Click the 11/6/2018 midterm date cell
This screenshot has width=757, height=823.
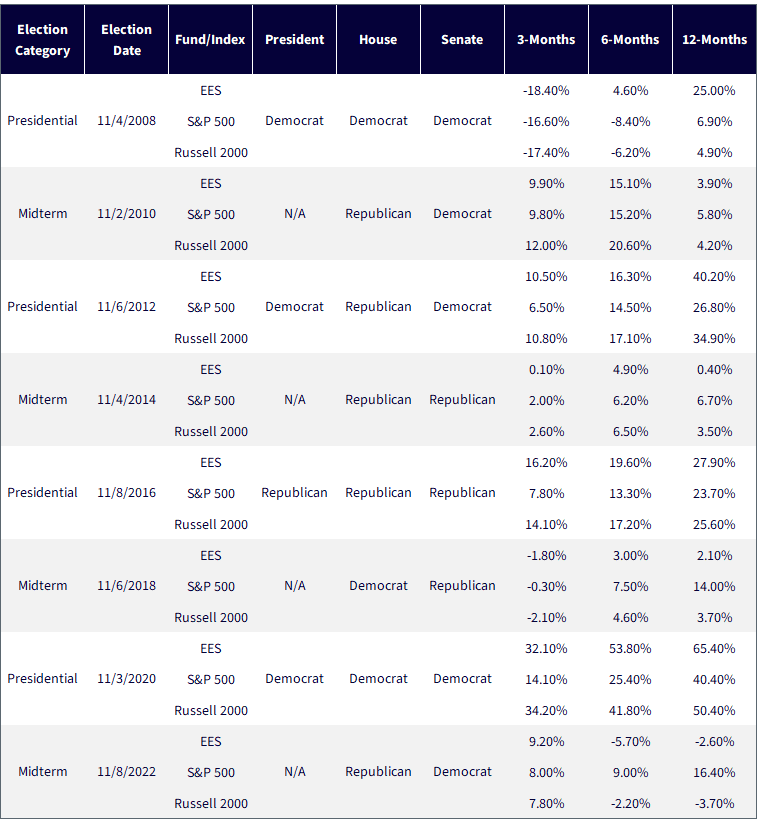point(127,586)
